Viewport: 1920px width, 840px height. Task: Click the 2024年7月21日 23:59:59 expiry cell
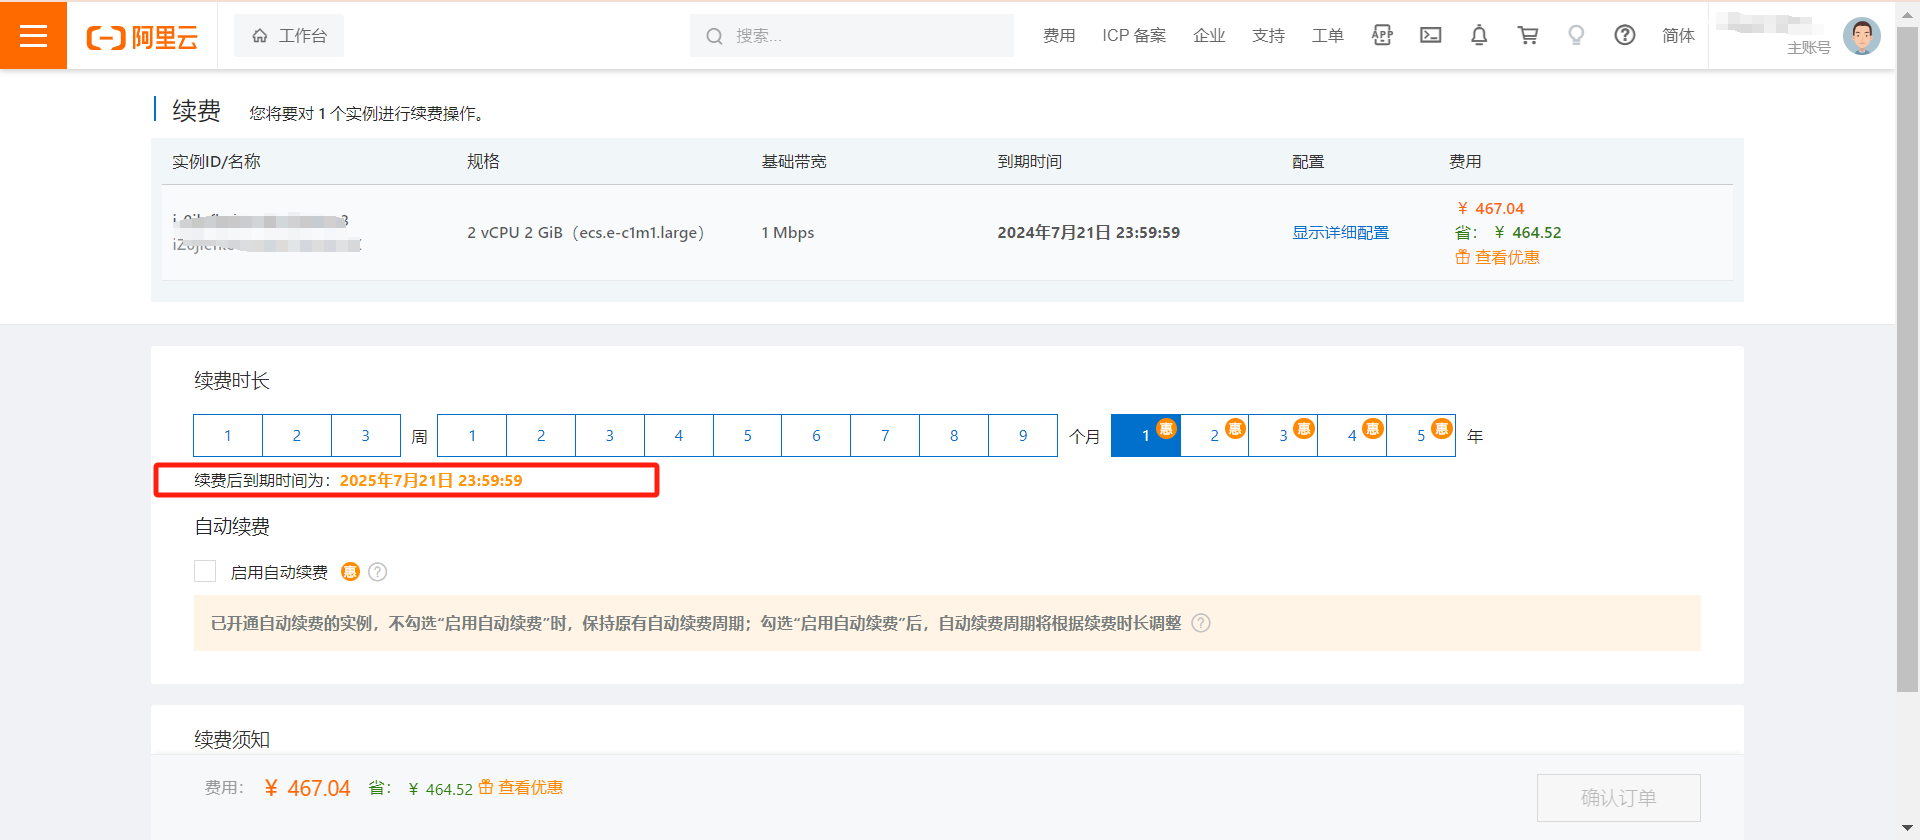[x=1088, y=233]
